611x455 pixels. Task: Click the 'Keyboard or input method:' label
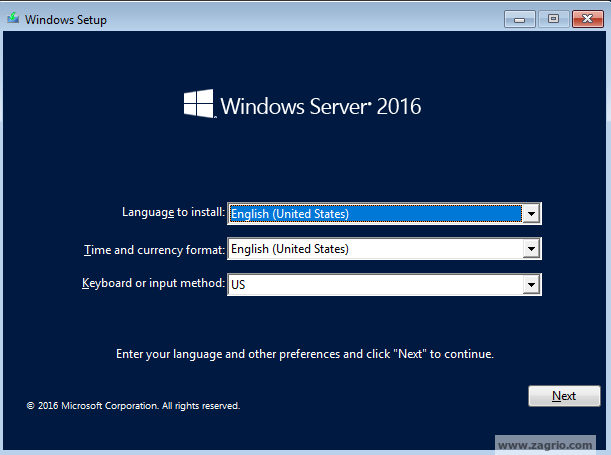(153, 283)
